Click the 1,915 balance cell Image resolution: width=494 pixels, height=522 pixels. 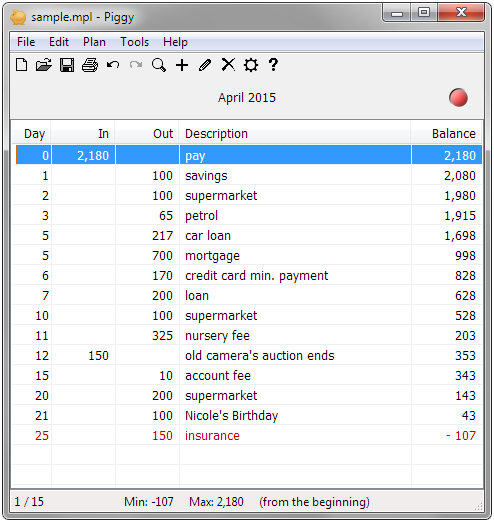click(x=447, y=215)
